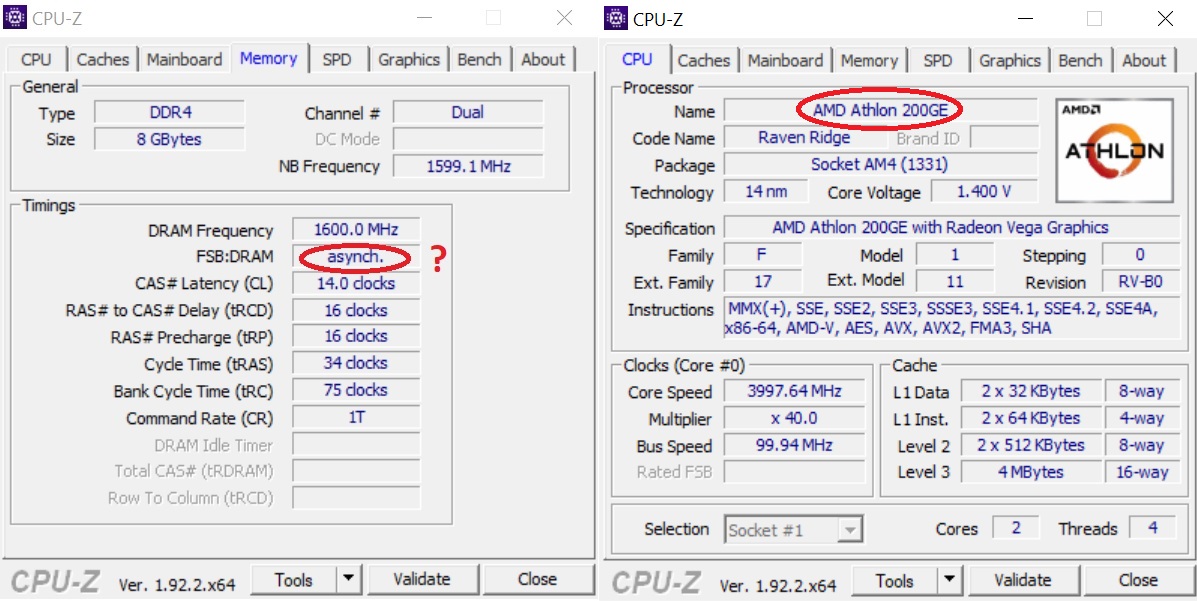This screenshot has height=601, width=1197.
Task: Click the CPU-Z application icon in right titlebar
Action: point(615,18)
